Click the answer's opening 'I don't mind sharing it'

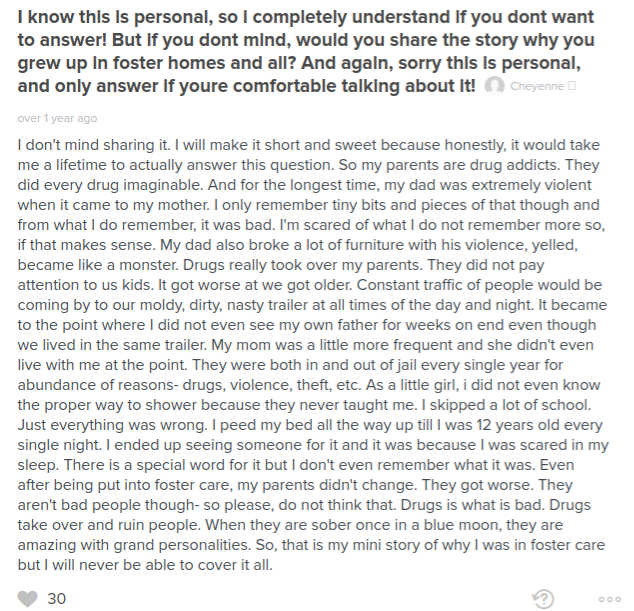point(94,145)
